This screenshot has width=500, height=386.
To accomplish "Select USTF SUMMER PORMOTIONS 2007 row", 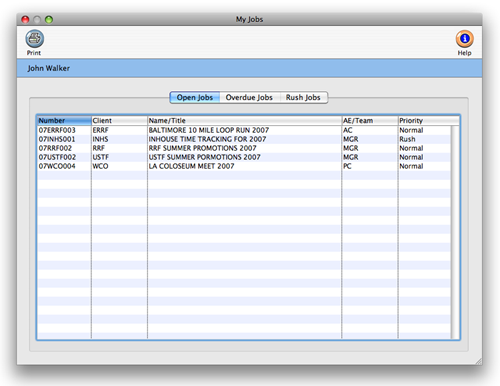I will click(244, 157).
